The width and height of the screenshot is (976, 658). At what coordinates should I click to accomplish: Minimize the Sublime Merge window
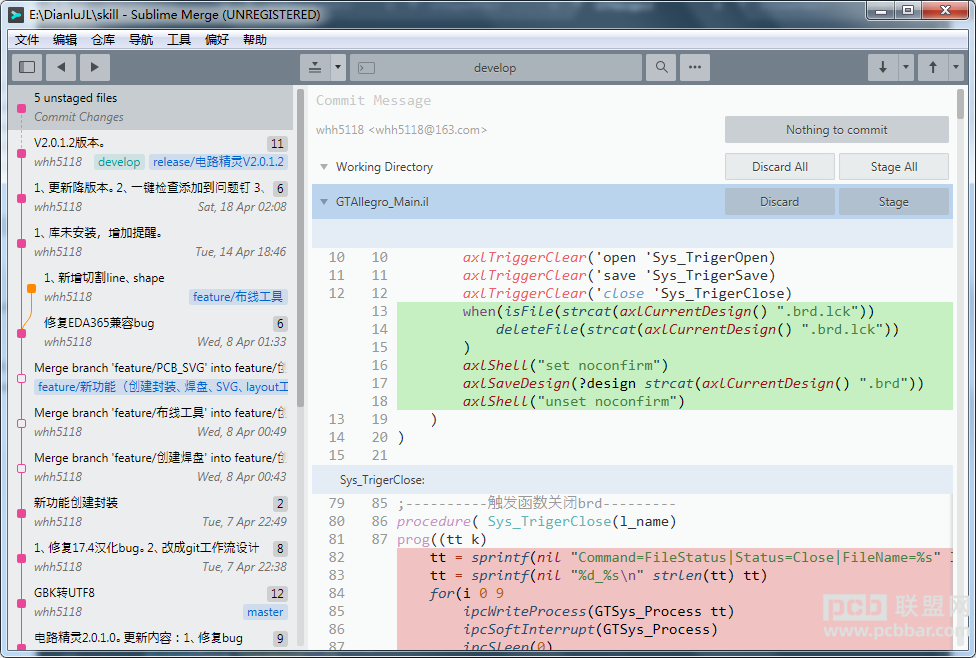point(881,11)
